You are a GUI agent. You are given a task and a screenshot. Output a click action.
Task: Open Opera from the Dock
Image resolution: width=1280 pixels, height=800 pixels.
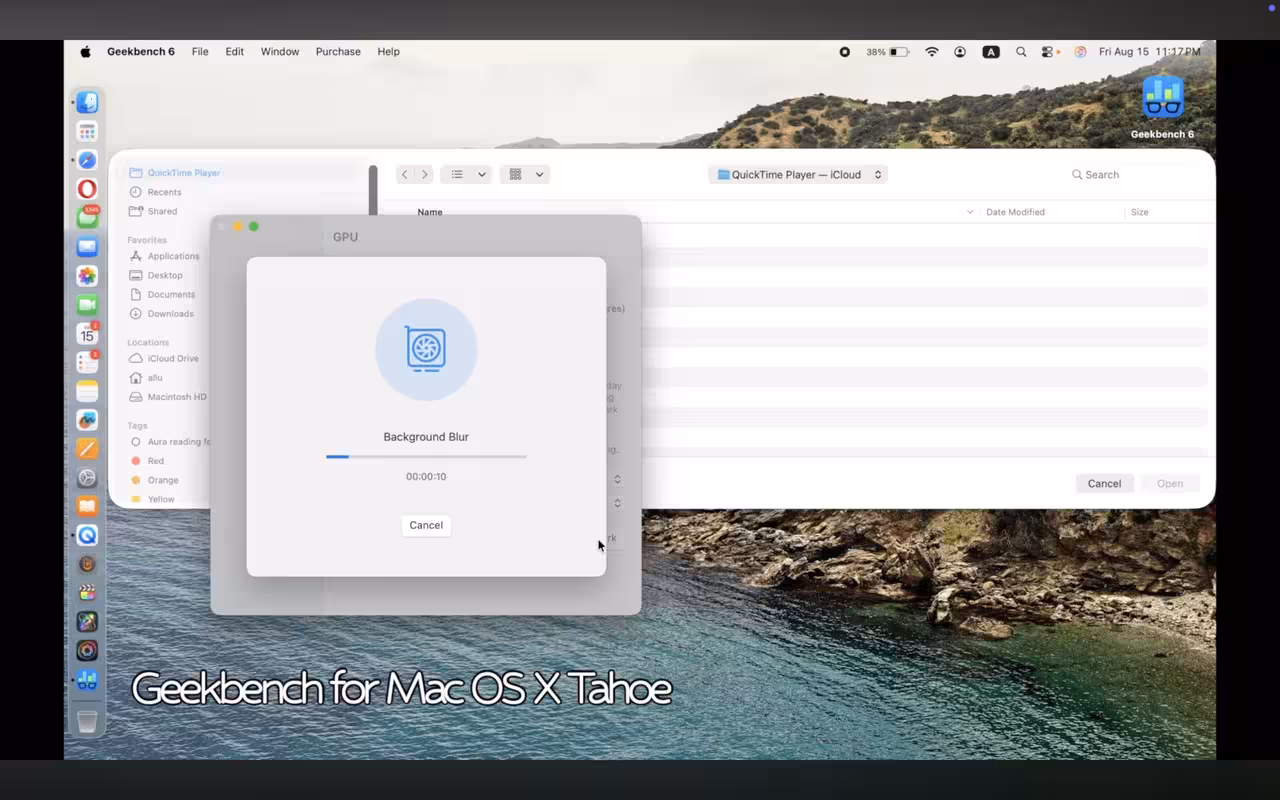pyautogui.click(x=87, y=189)
